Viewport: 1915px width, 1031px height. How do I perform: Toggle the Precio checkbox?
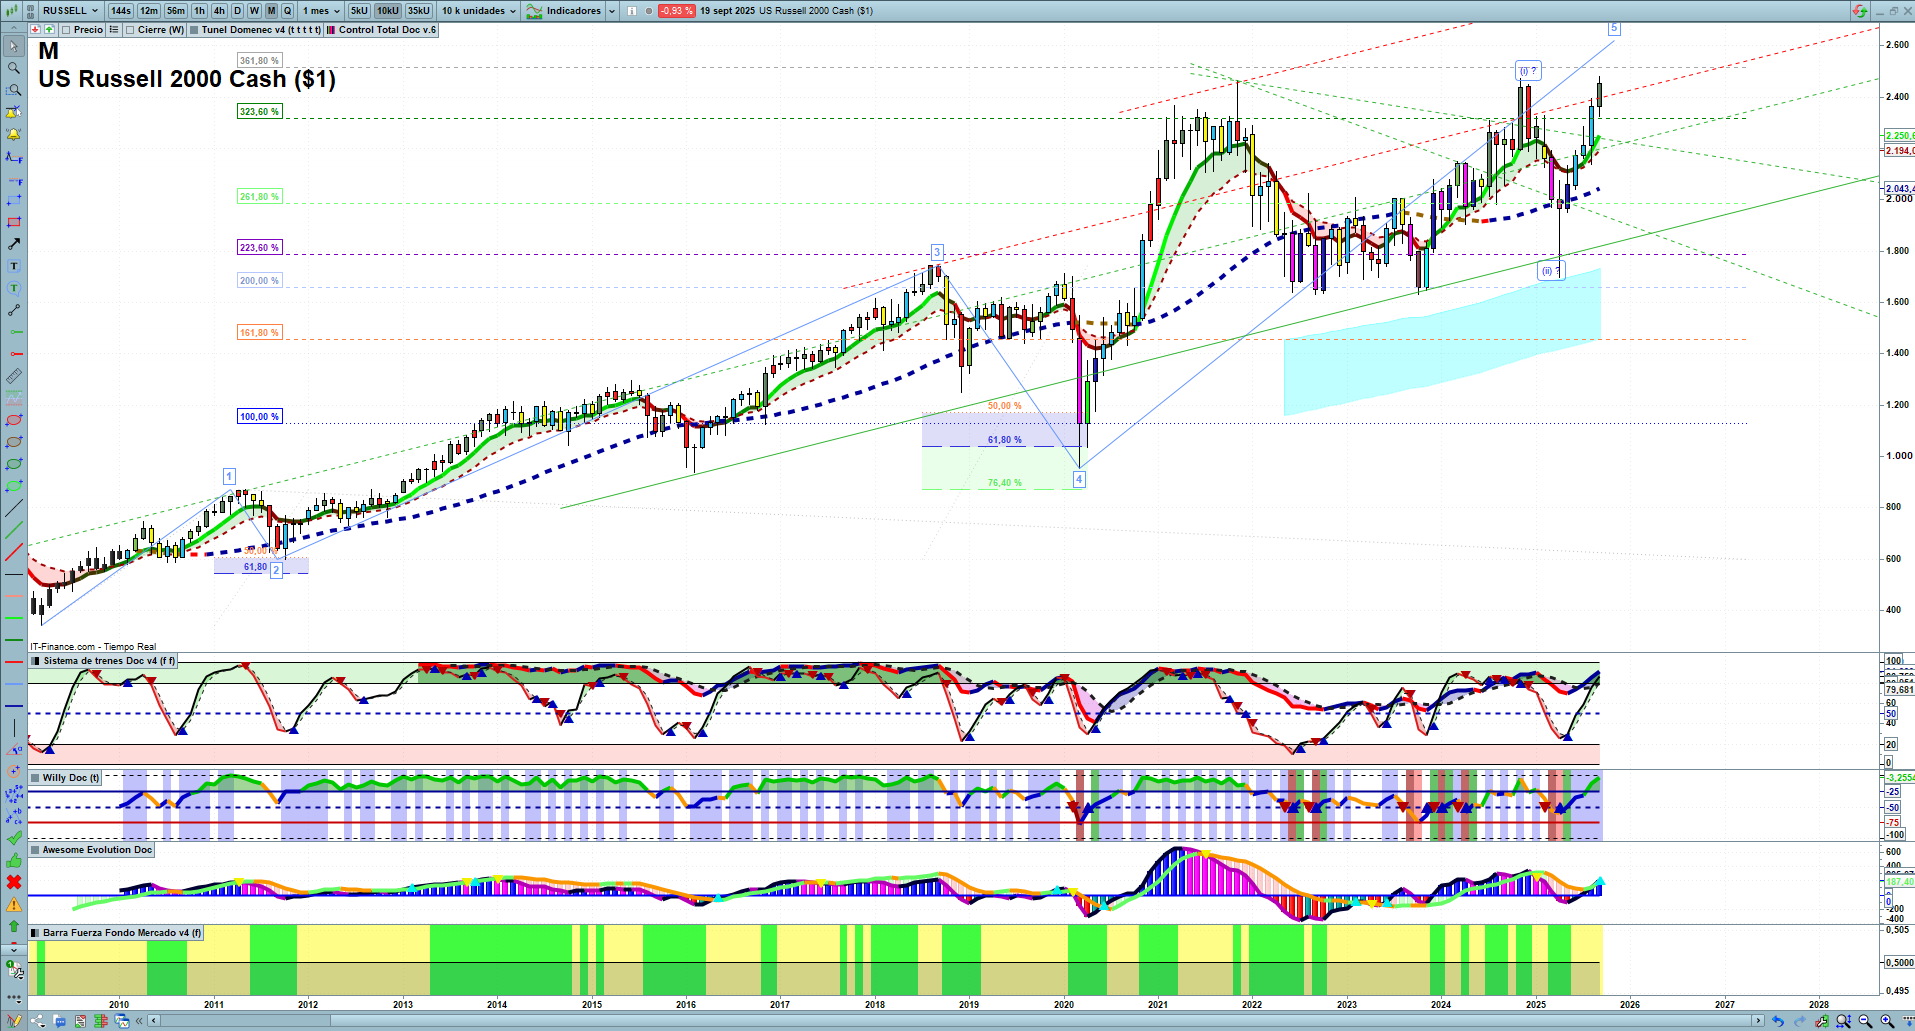(66, 30)
